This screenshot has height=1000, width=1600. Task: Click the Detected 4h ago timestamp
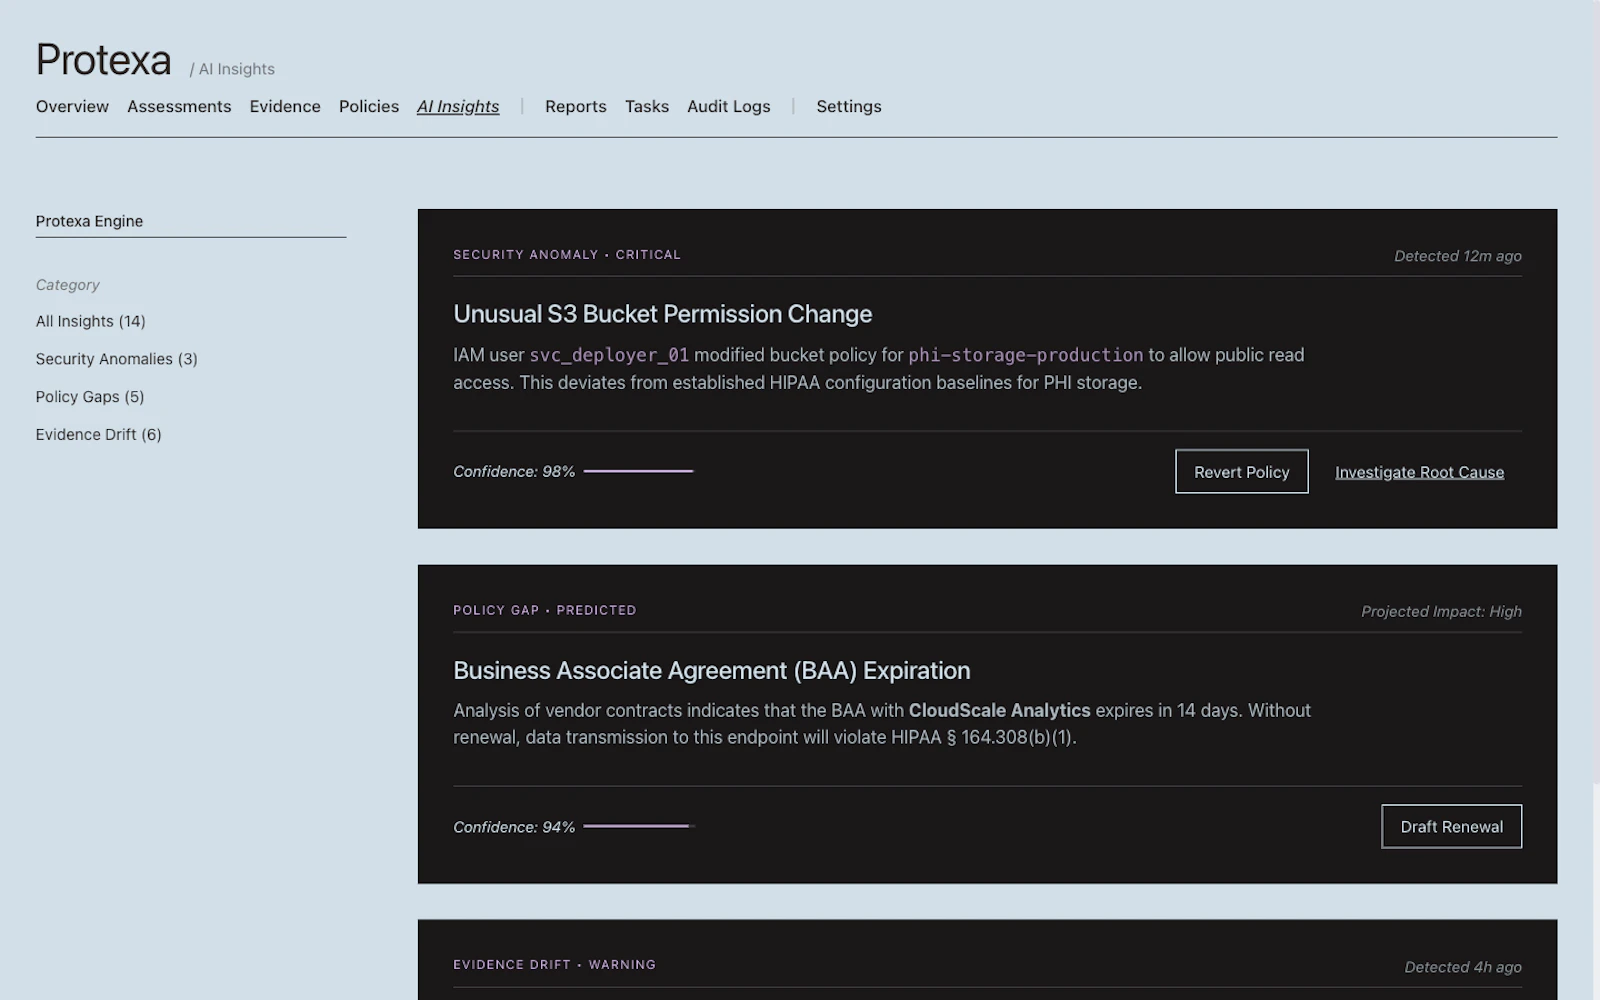pos(1463,967)
